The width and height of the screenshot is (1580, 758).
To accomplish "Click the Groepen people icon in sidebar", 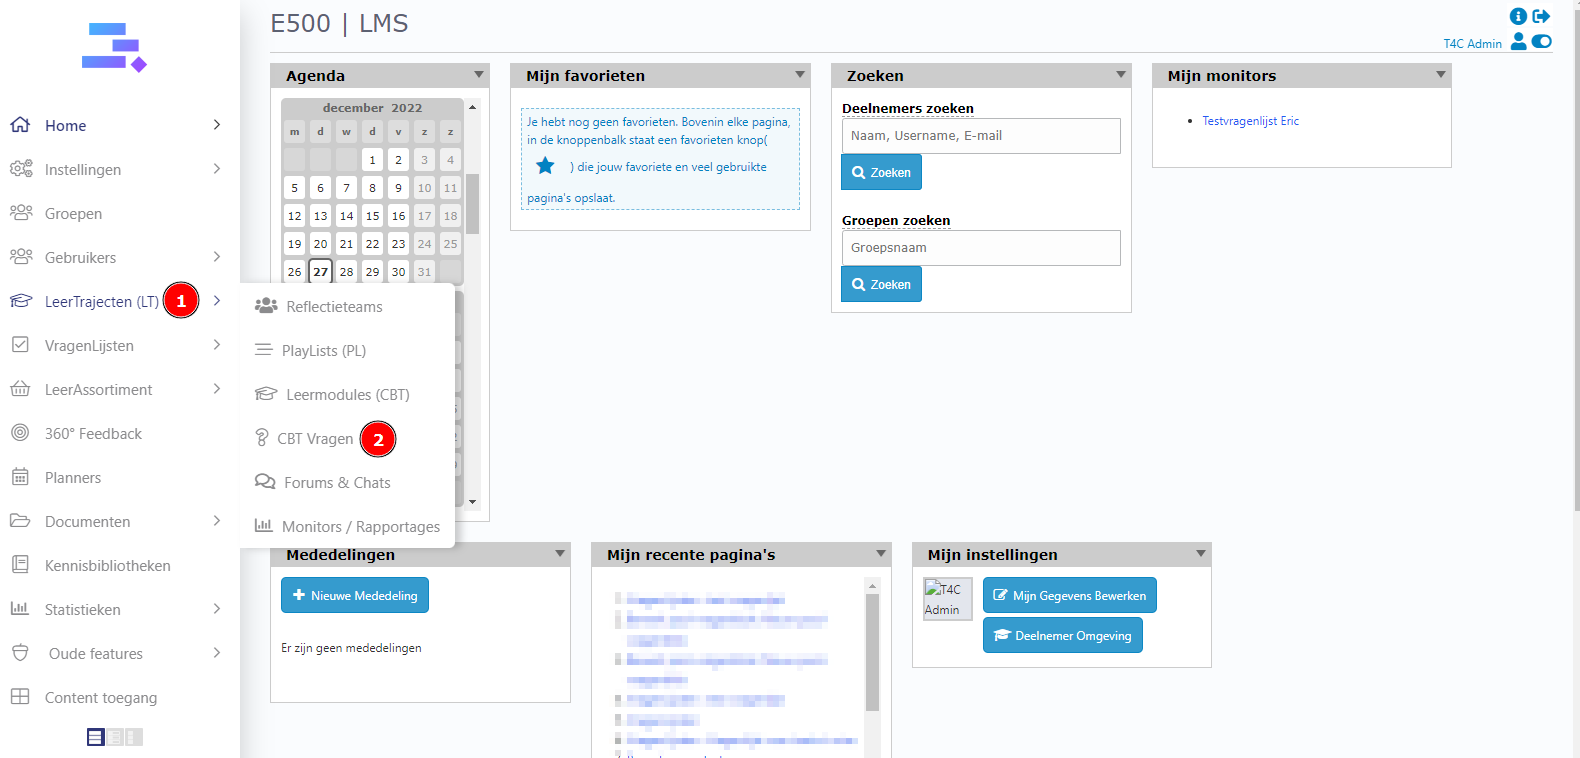I will click(x=20, y=213).
